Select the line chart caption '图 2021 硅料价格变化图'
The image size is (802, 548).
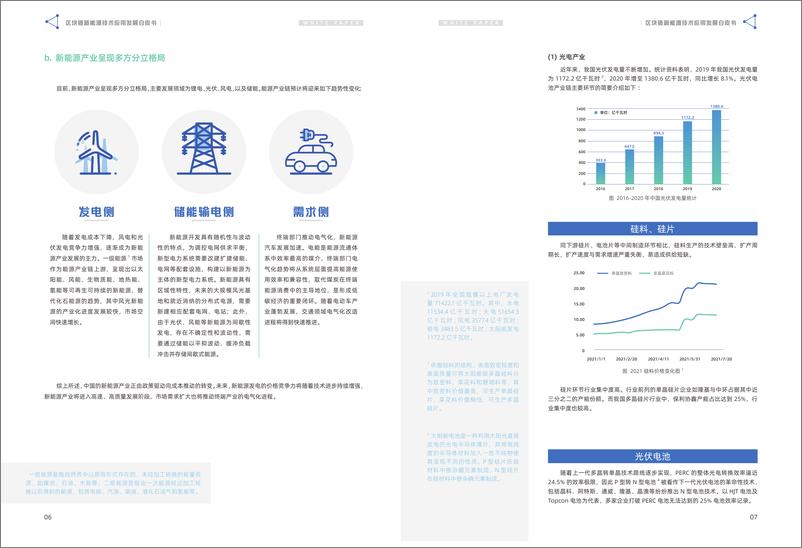point(652,370)
